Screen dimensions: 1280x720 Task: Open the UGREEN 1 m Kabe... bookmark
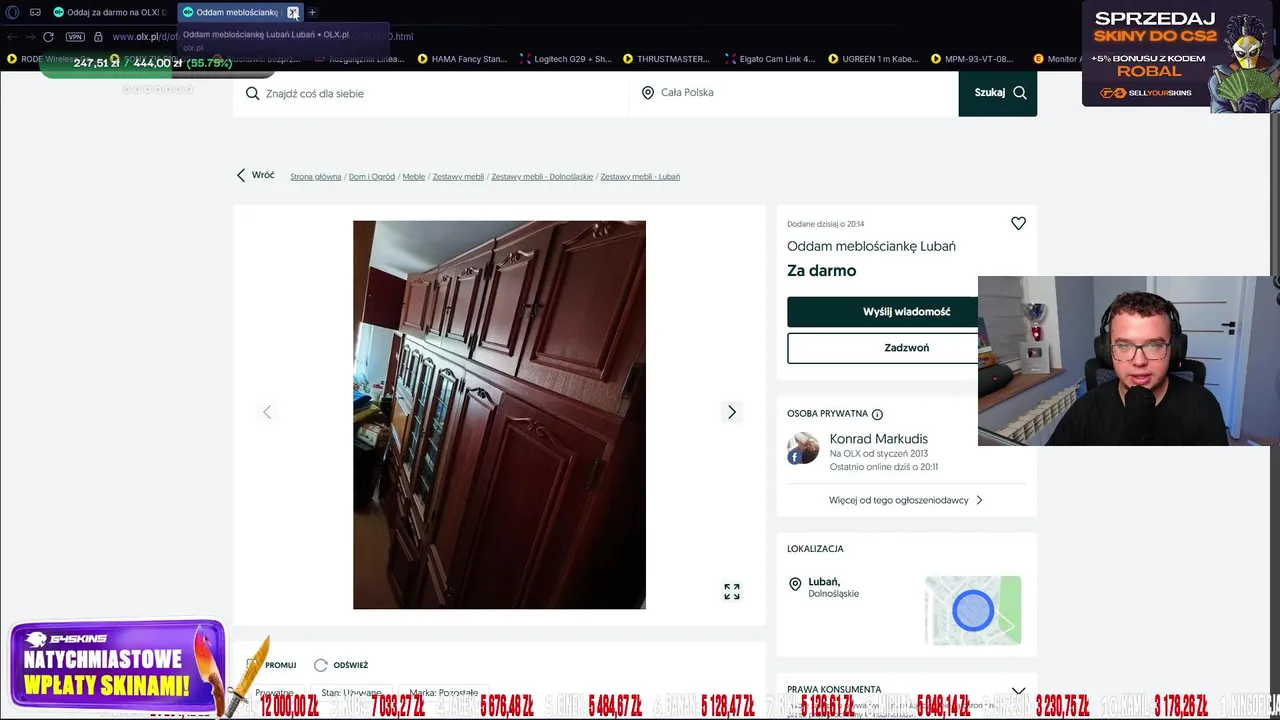pos(873,59)
